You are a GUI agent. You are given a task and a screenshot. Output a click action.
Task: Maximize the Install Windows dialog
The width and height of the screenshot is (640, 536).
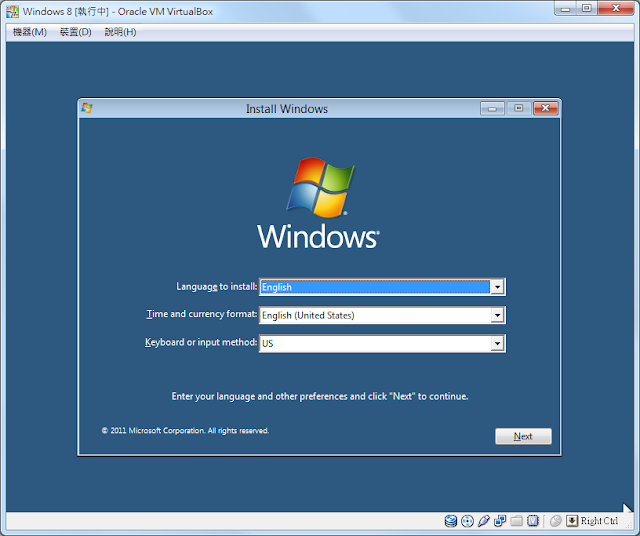(x=519, y=109)
